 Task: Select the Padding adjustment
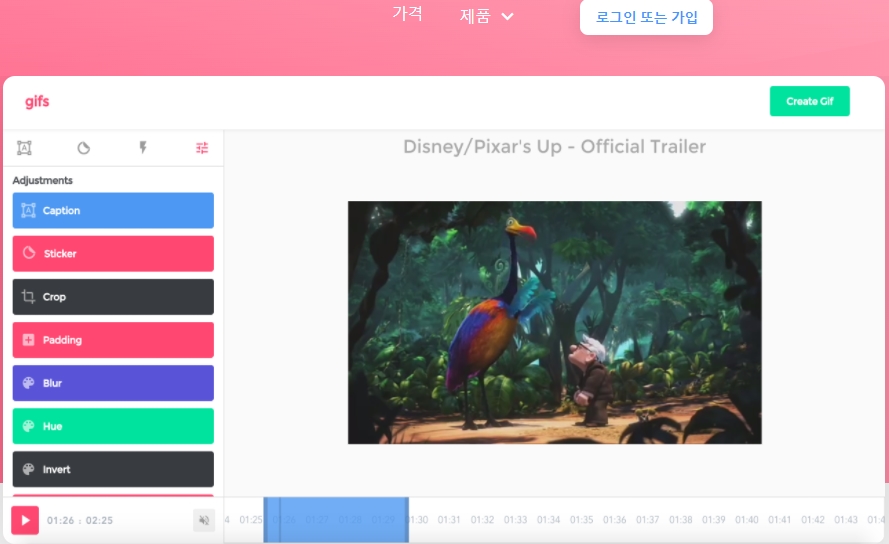pos(113,340)
